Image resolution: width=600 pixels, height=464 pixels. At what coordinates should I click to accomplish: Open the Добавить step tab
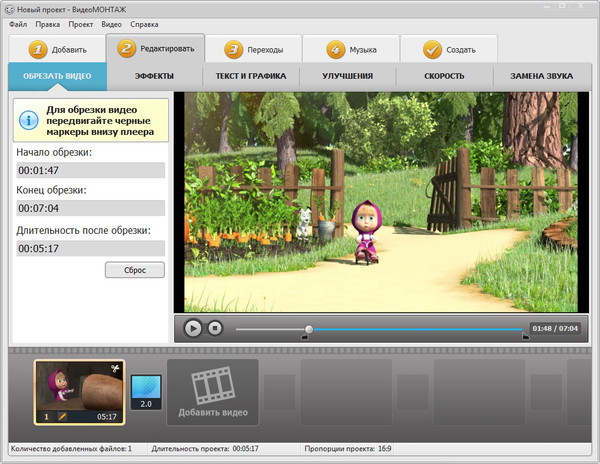58,49
